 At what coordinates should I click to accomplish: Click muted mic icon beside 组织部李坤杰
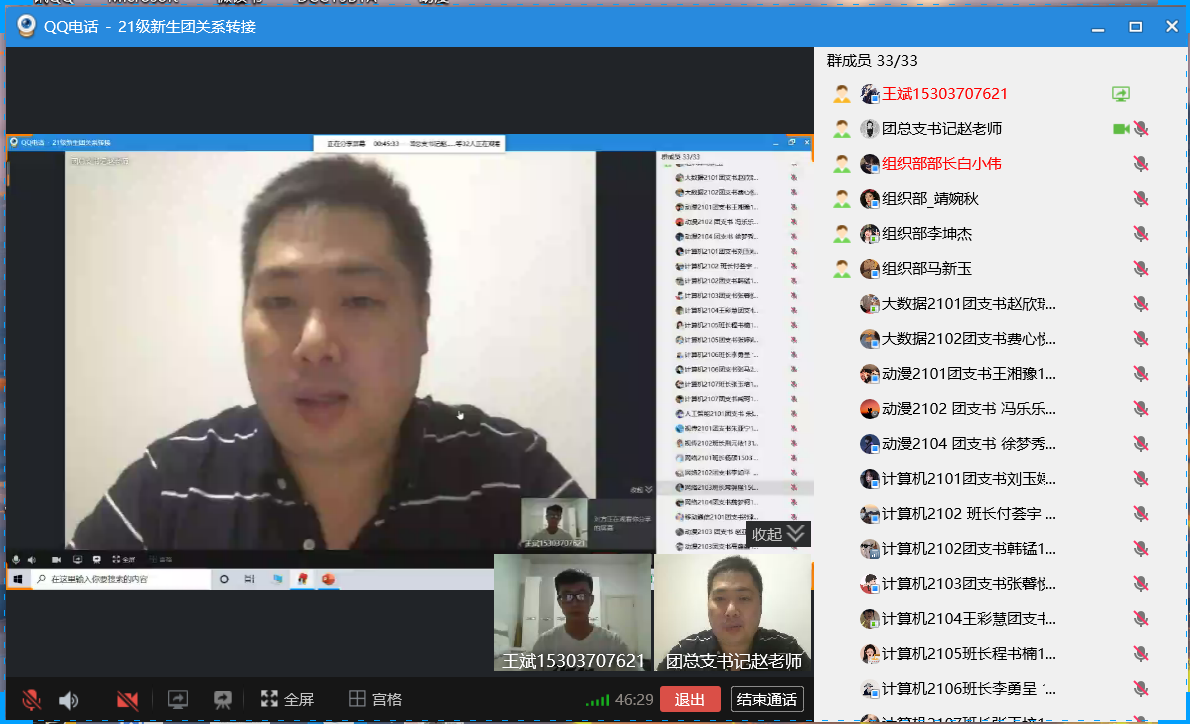point(1140,234)
